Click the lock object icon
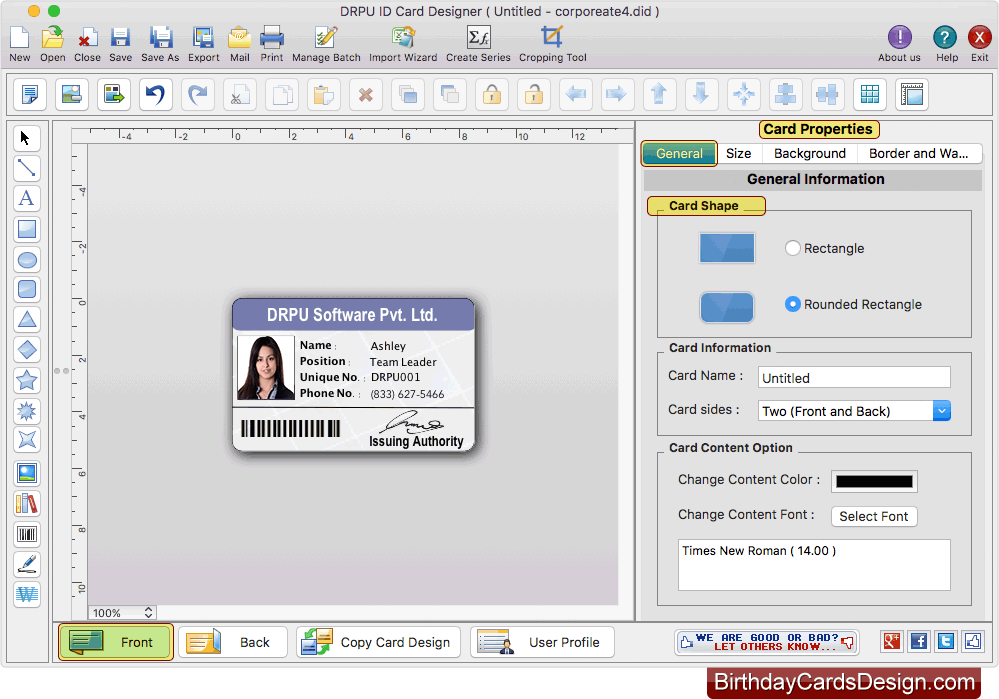Viewport: 999px width, 699px height. point(492,95)
